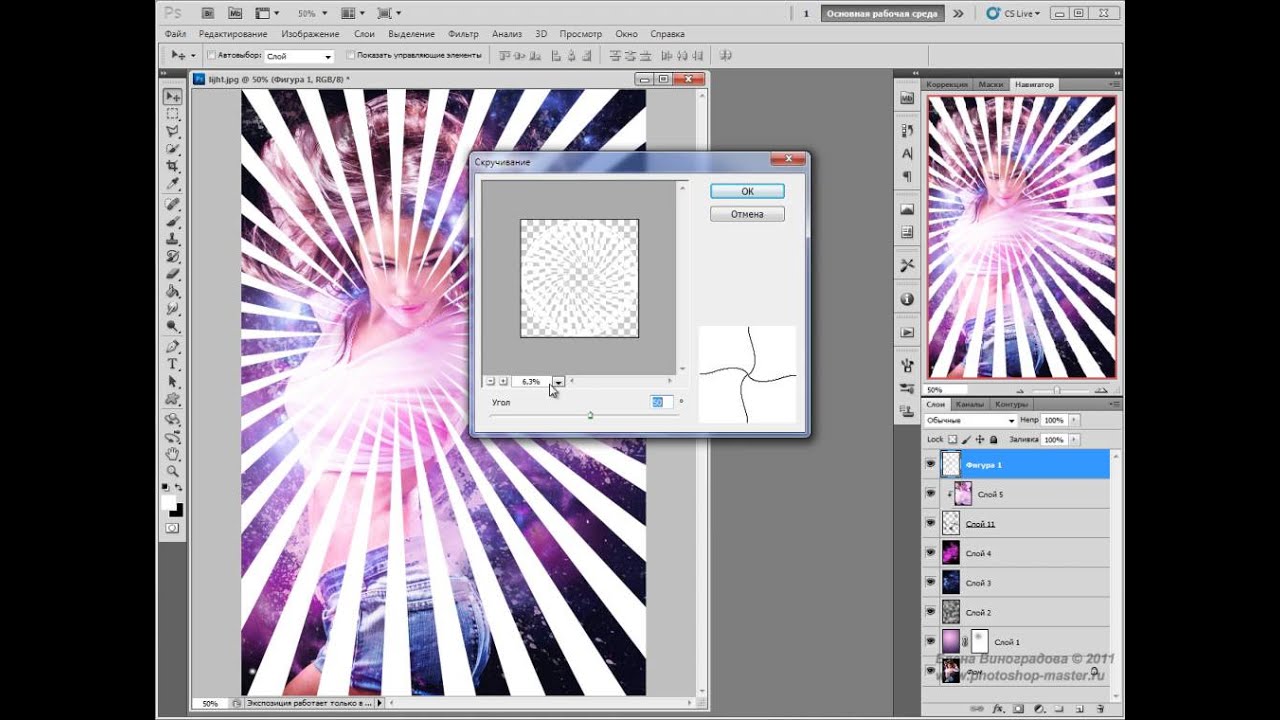Select the Dodge tool
This screenshot has height=720, width=1280.
point(173,326)
